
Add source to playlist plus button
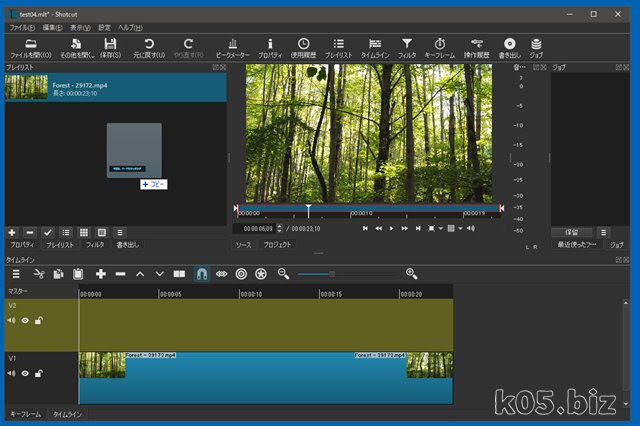tap(12, 233)
